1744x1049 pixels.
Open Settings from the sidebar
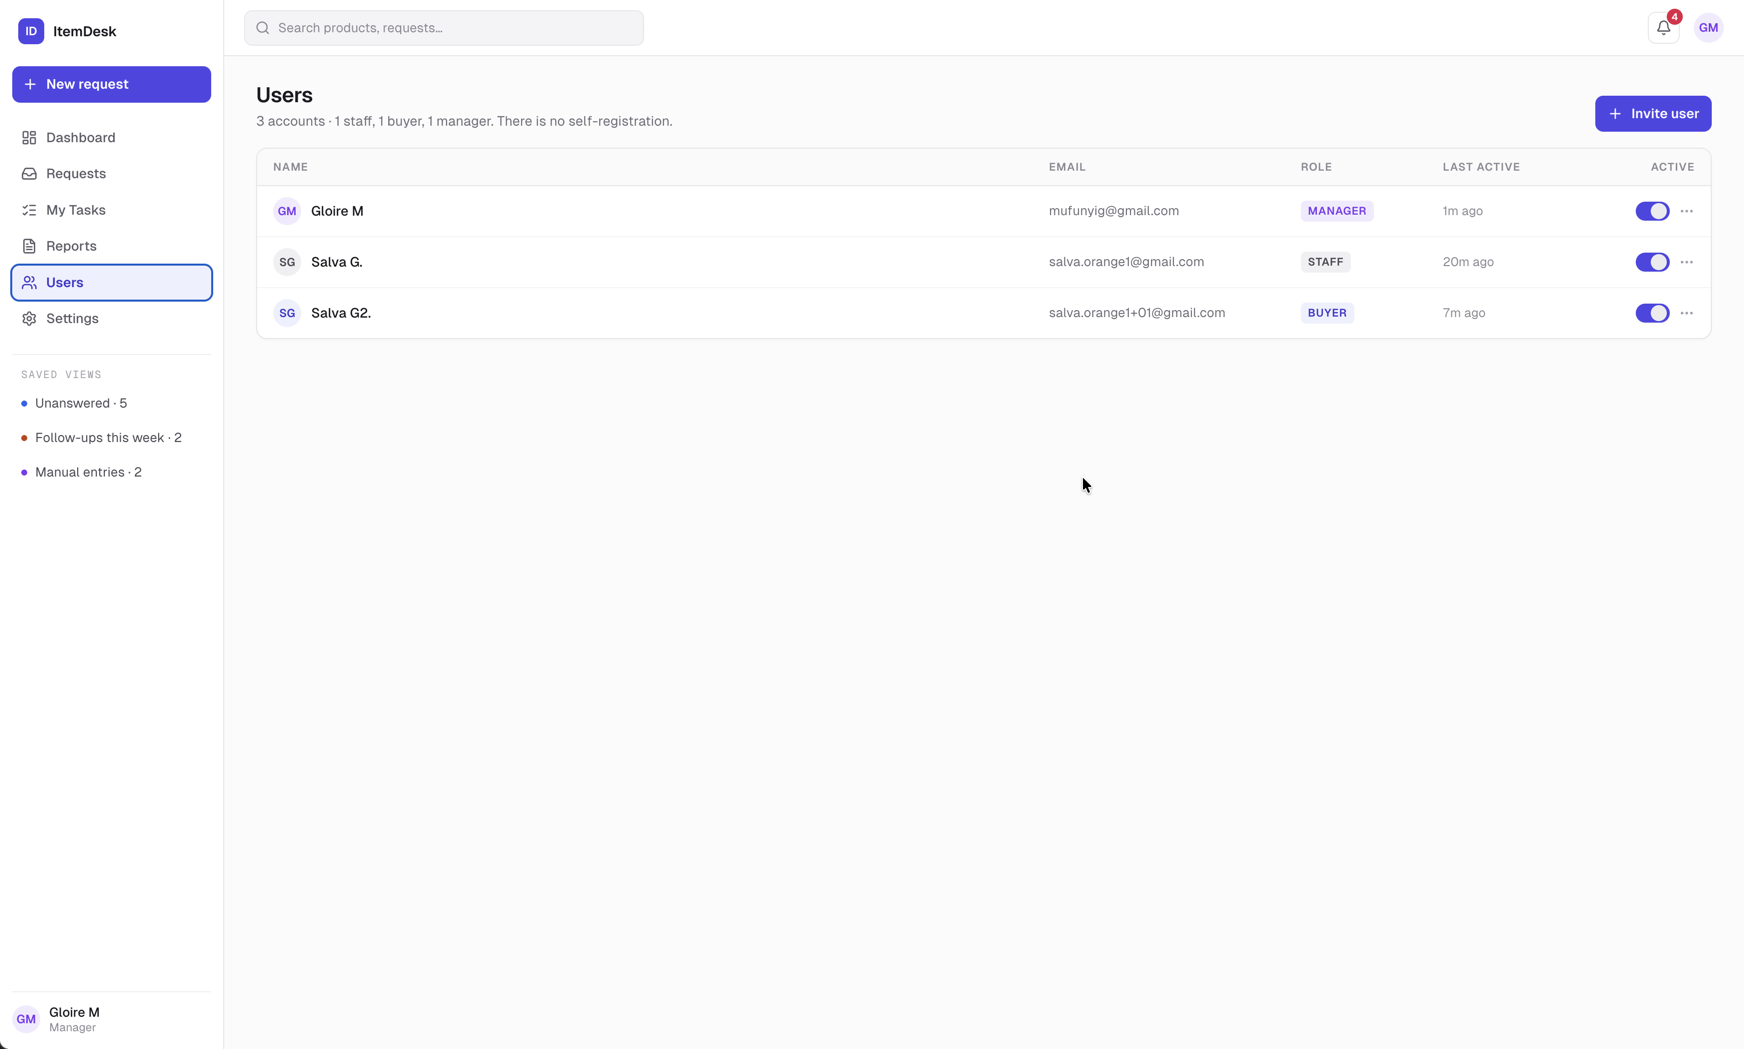[x=111, y=319]
